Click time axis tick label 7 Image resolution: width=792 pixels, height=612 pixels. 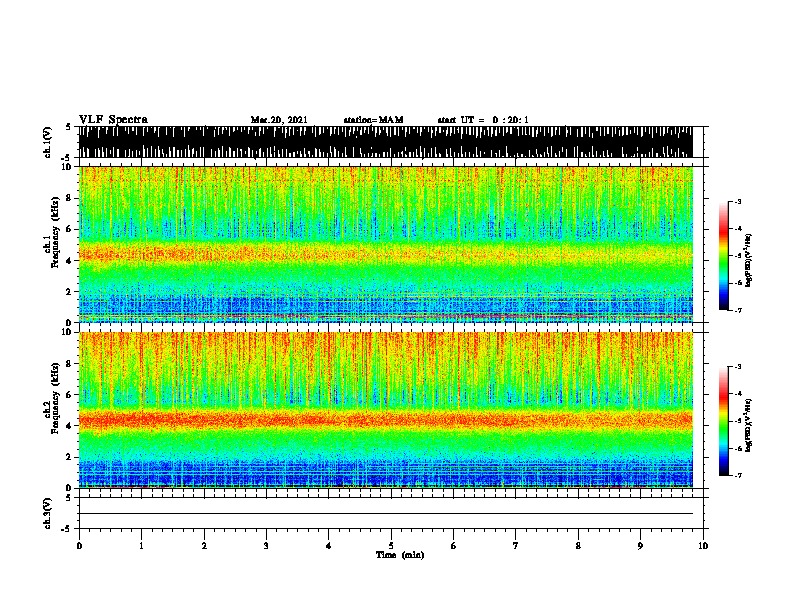(516, 546)
